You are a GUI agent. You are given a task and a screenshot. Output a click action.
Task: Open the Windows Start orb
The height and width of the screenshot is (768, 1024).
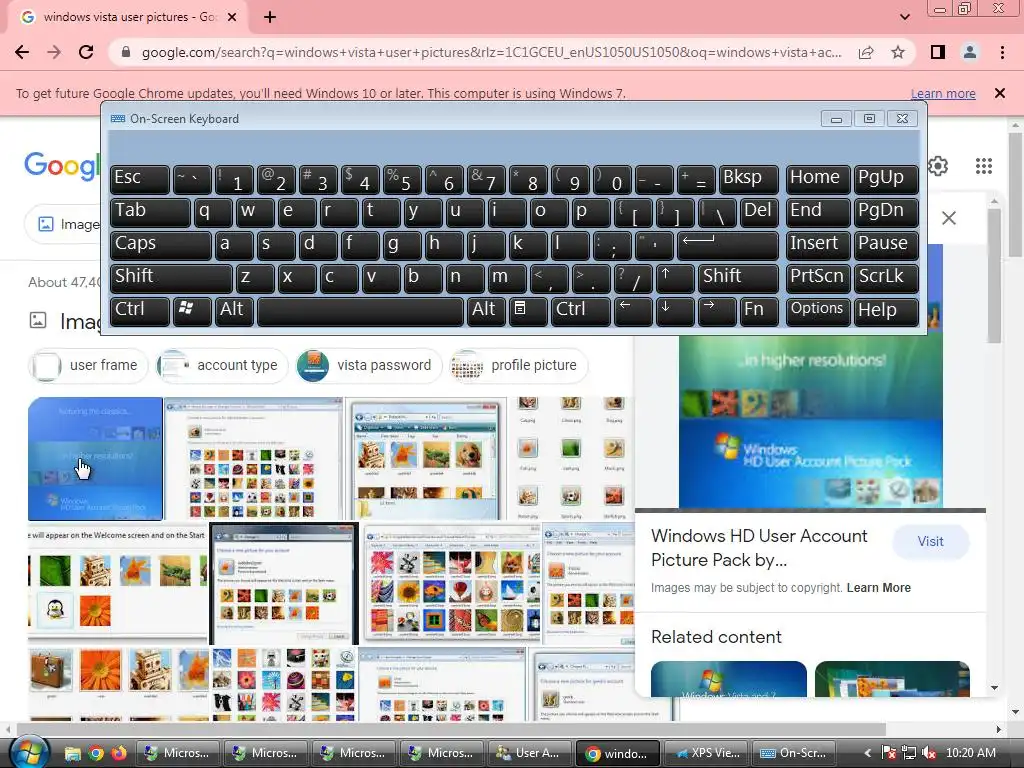coord(28,752)
